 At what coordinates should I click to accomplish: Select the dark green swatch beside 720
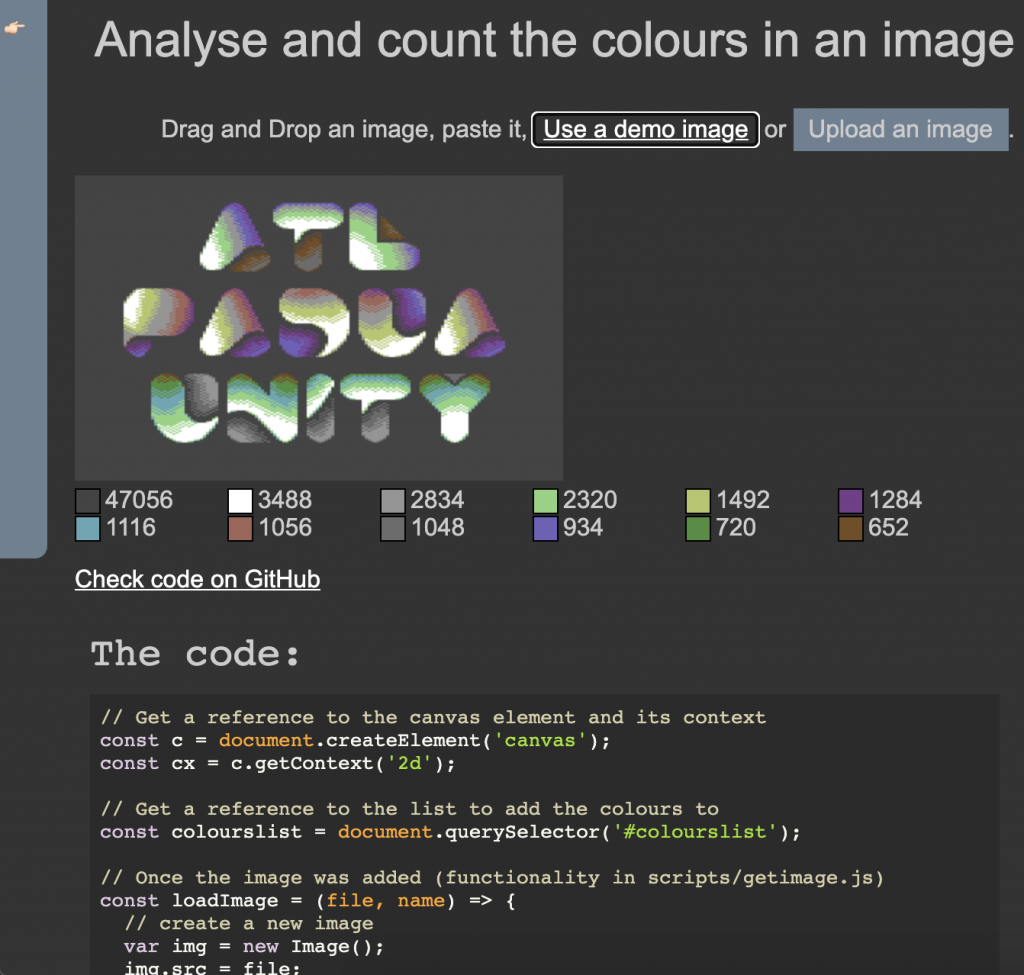click(698, 528)
